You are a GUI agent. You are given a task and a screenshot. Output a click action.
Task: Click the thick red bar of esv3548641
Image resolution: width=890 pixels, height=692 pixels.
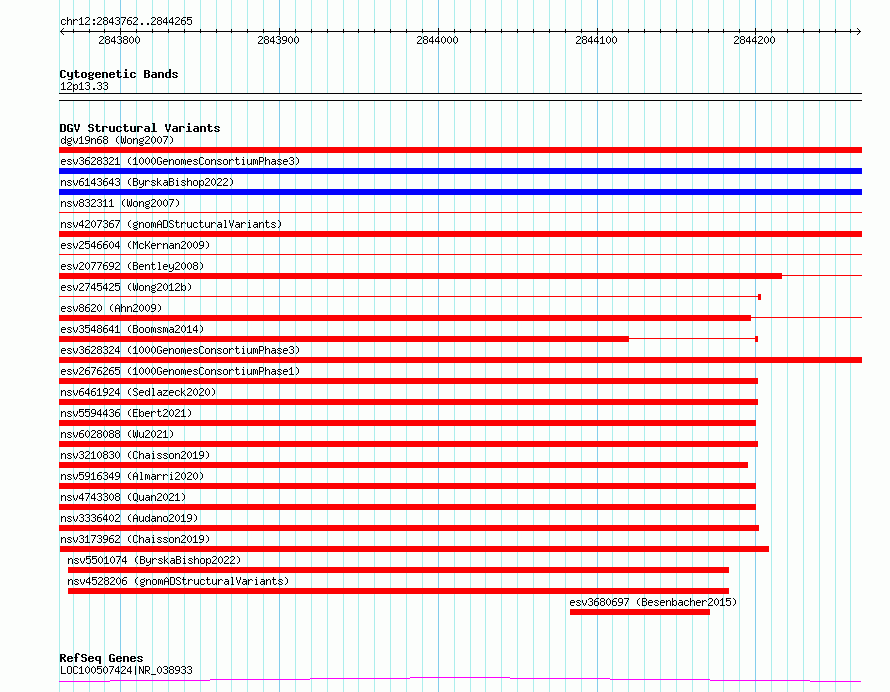(344, 339)
